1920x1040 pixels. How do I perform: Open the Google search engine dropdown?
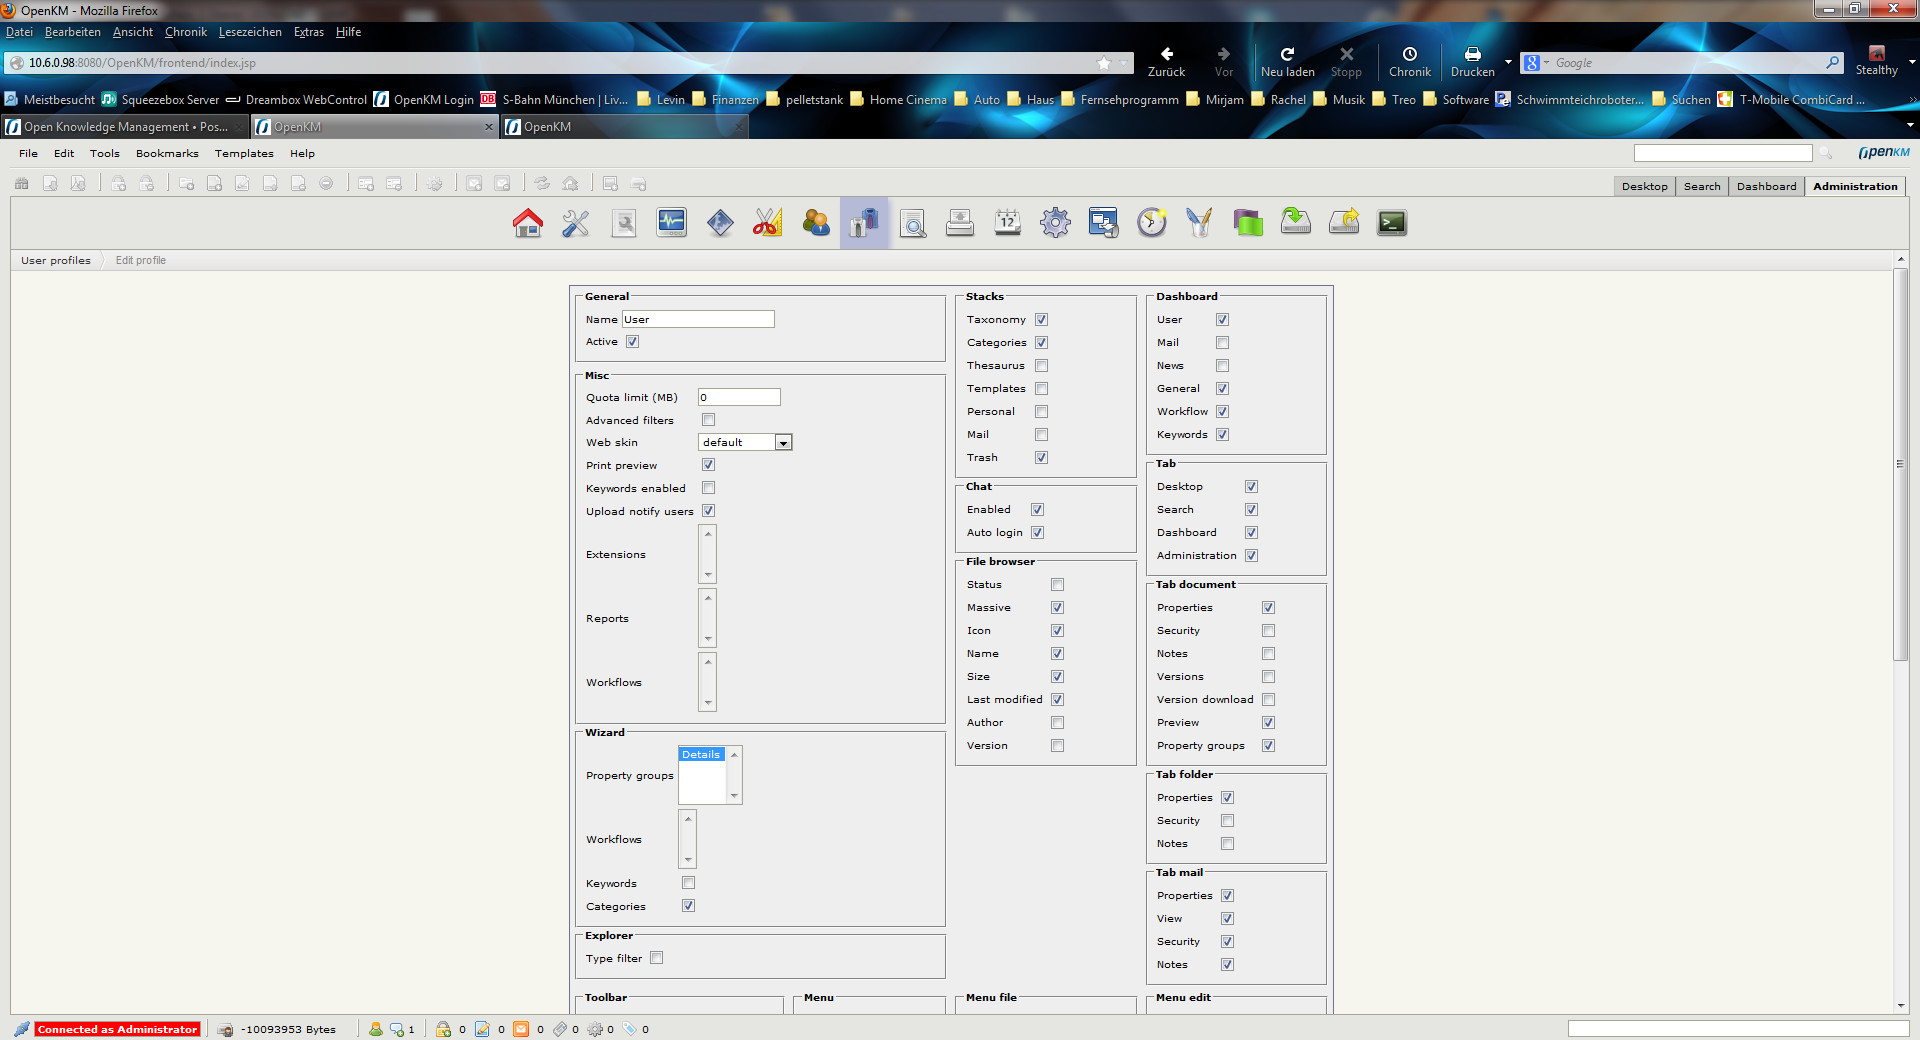tap(1536, 63)
